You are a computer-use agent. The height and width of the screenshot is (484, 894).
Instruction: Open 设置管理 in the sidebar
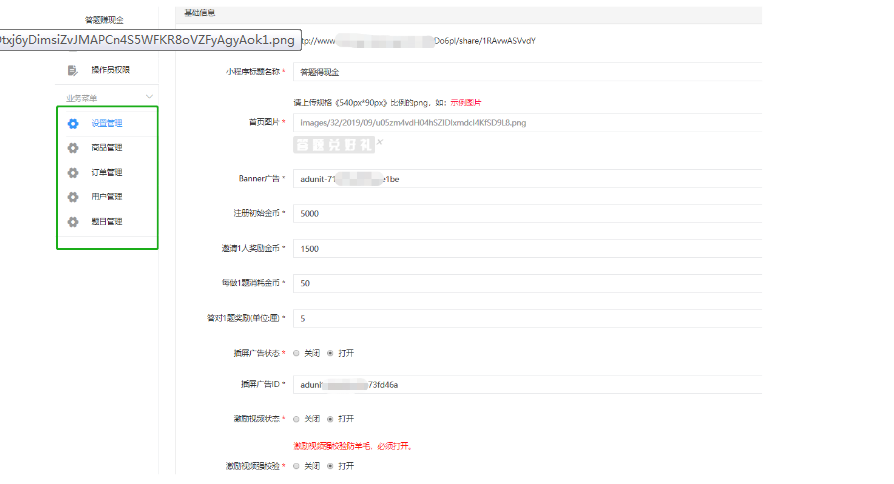pyautogui.click(x=107, y=123)
